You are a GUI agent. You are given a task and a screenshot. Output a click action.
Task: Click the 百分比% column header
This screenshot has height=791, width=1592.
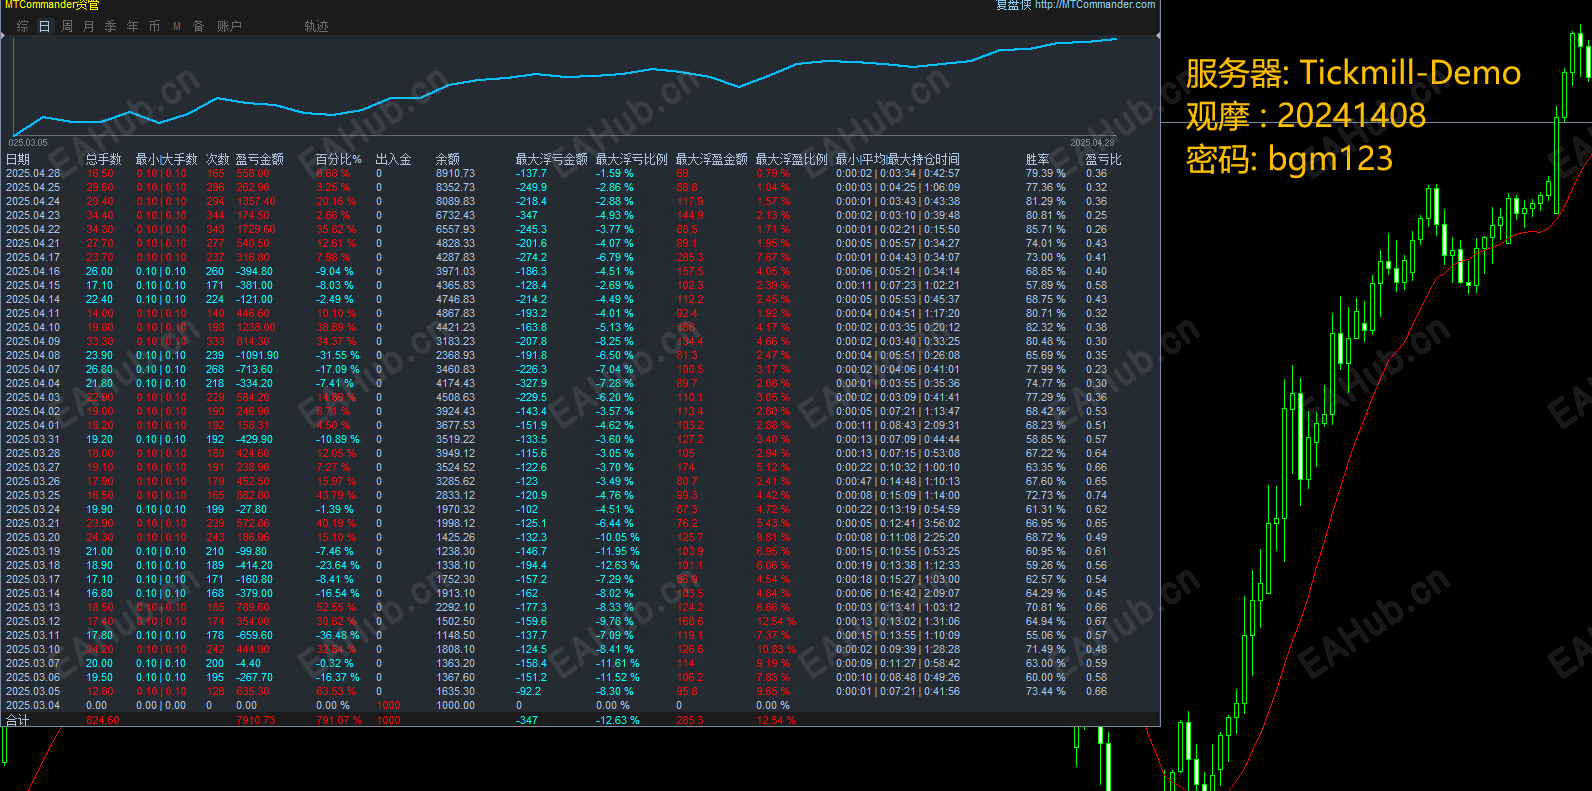pyautogui.click(x=339, y=159)
